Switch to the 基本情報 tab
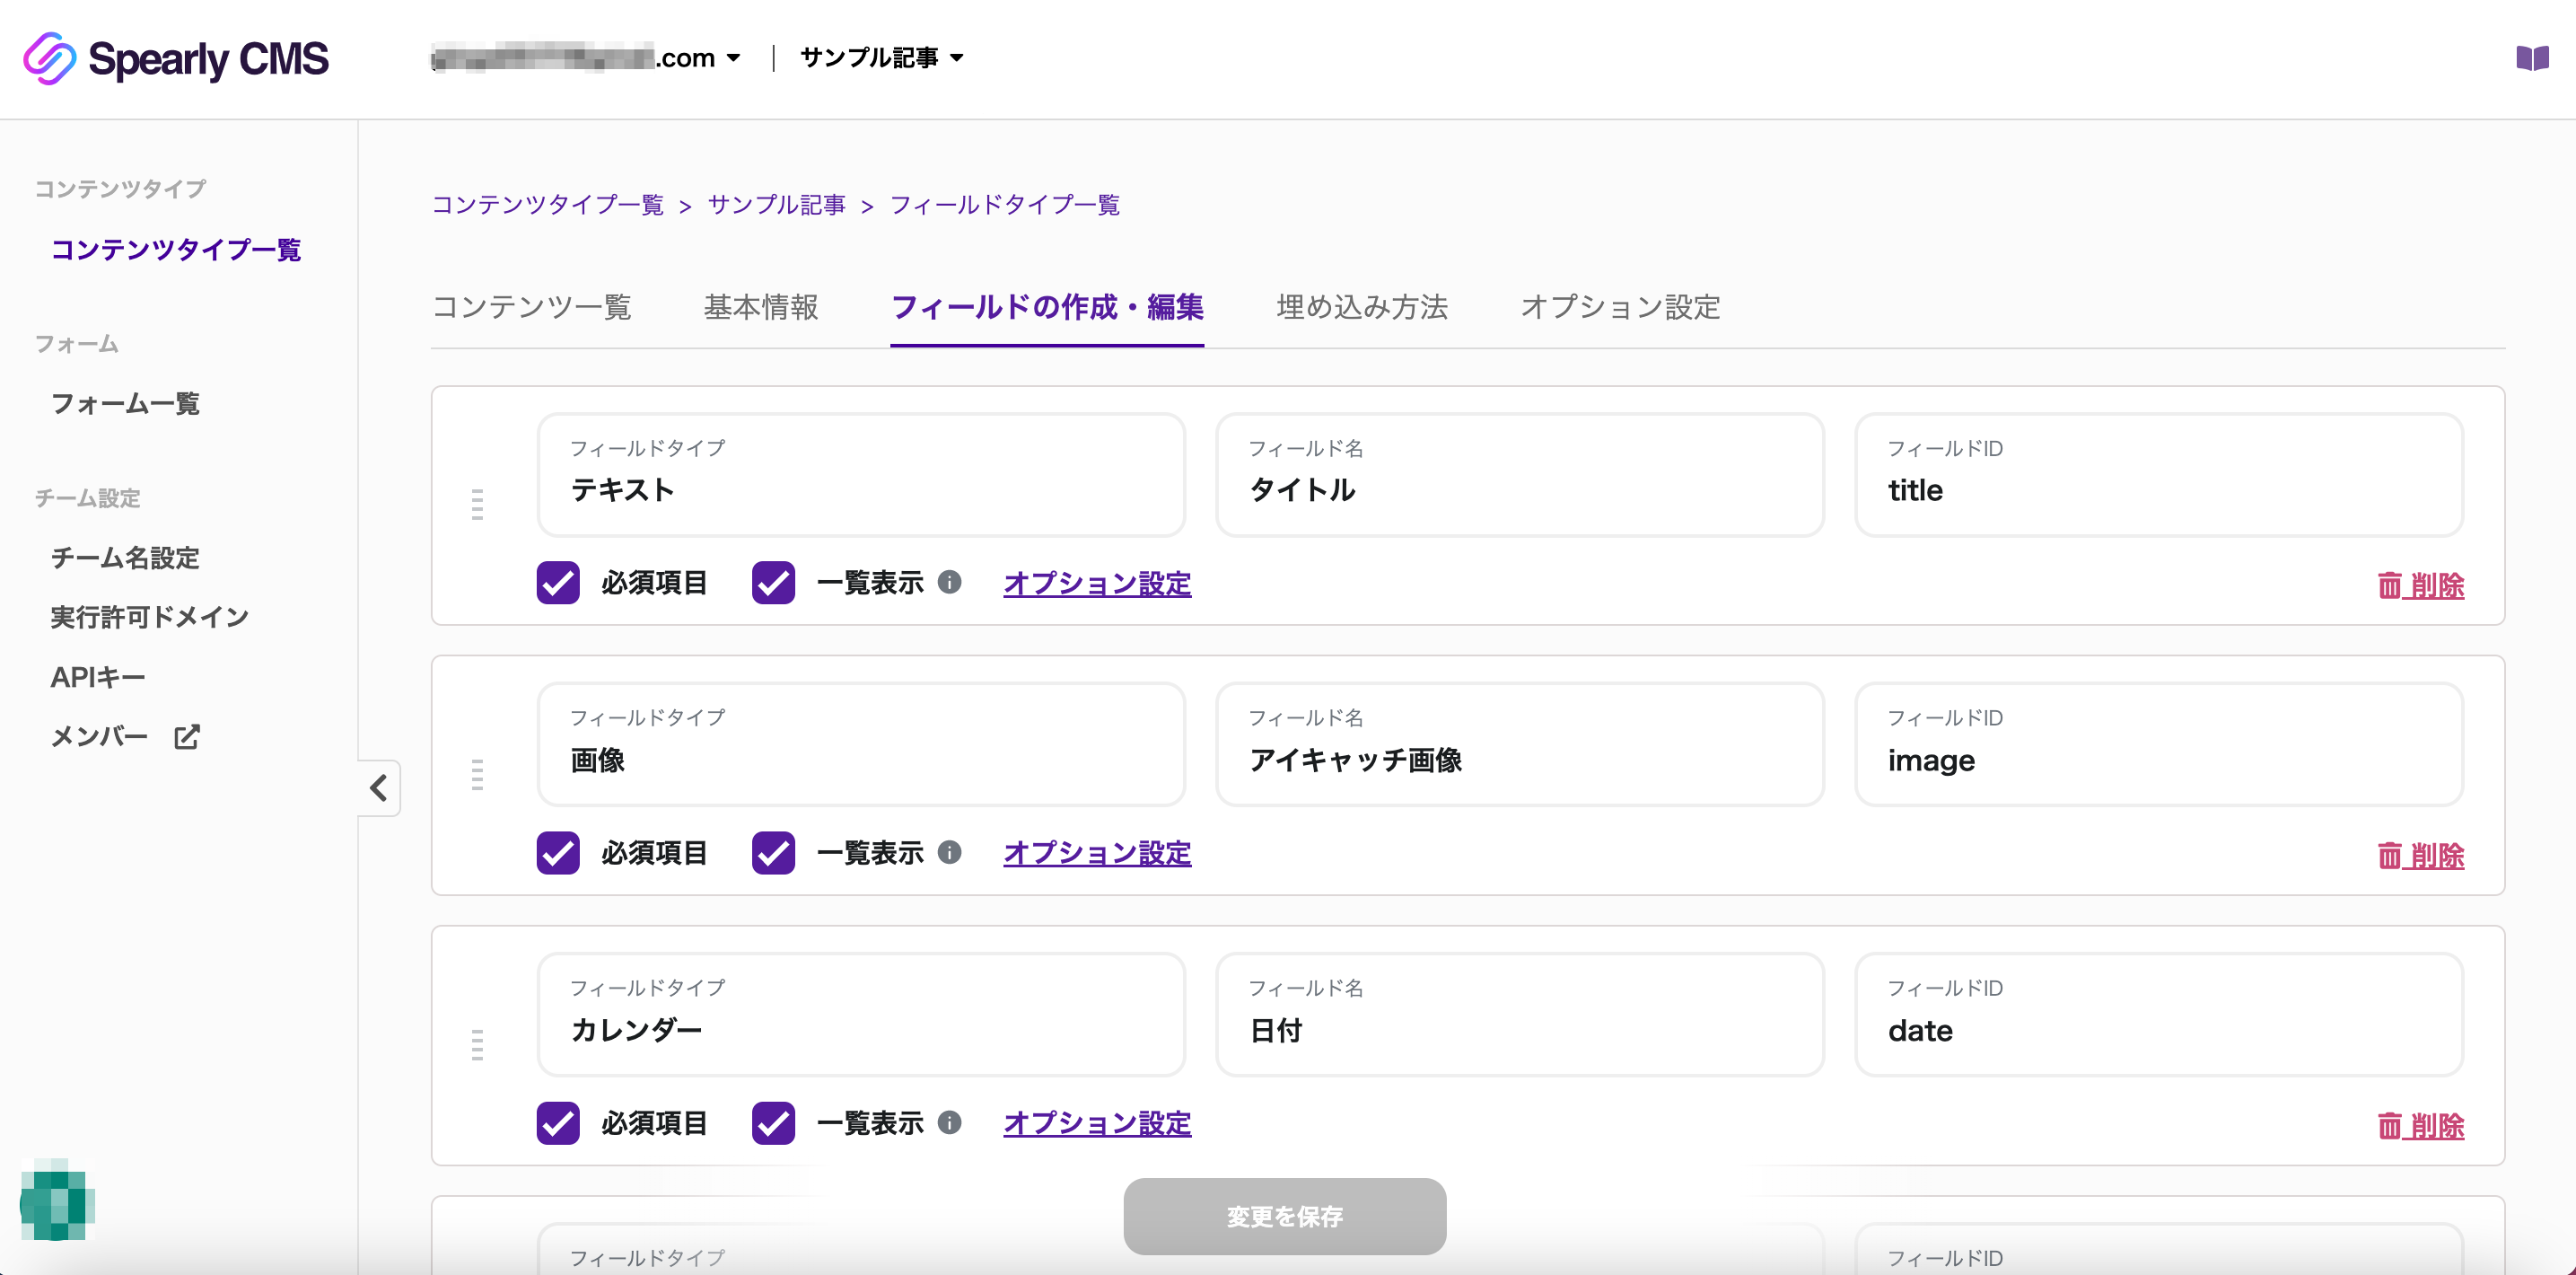 pos(761,307)
